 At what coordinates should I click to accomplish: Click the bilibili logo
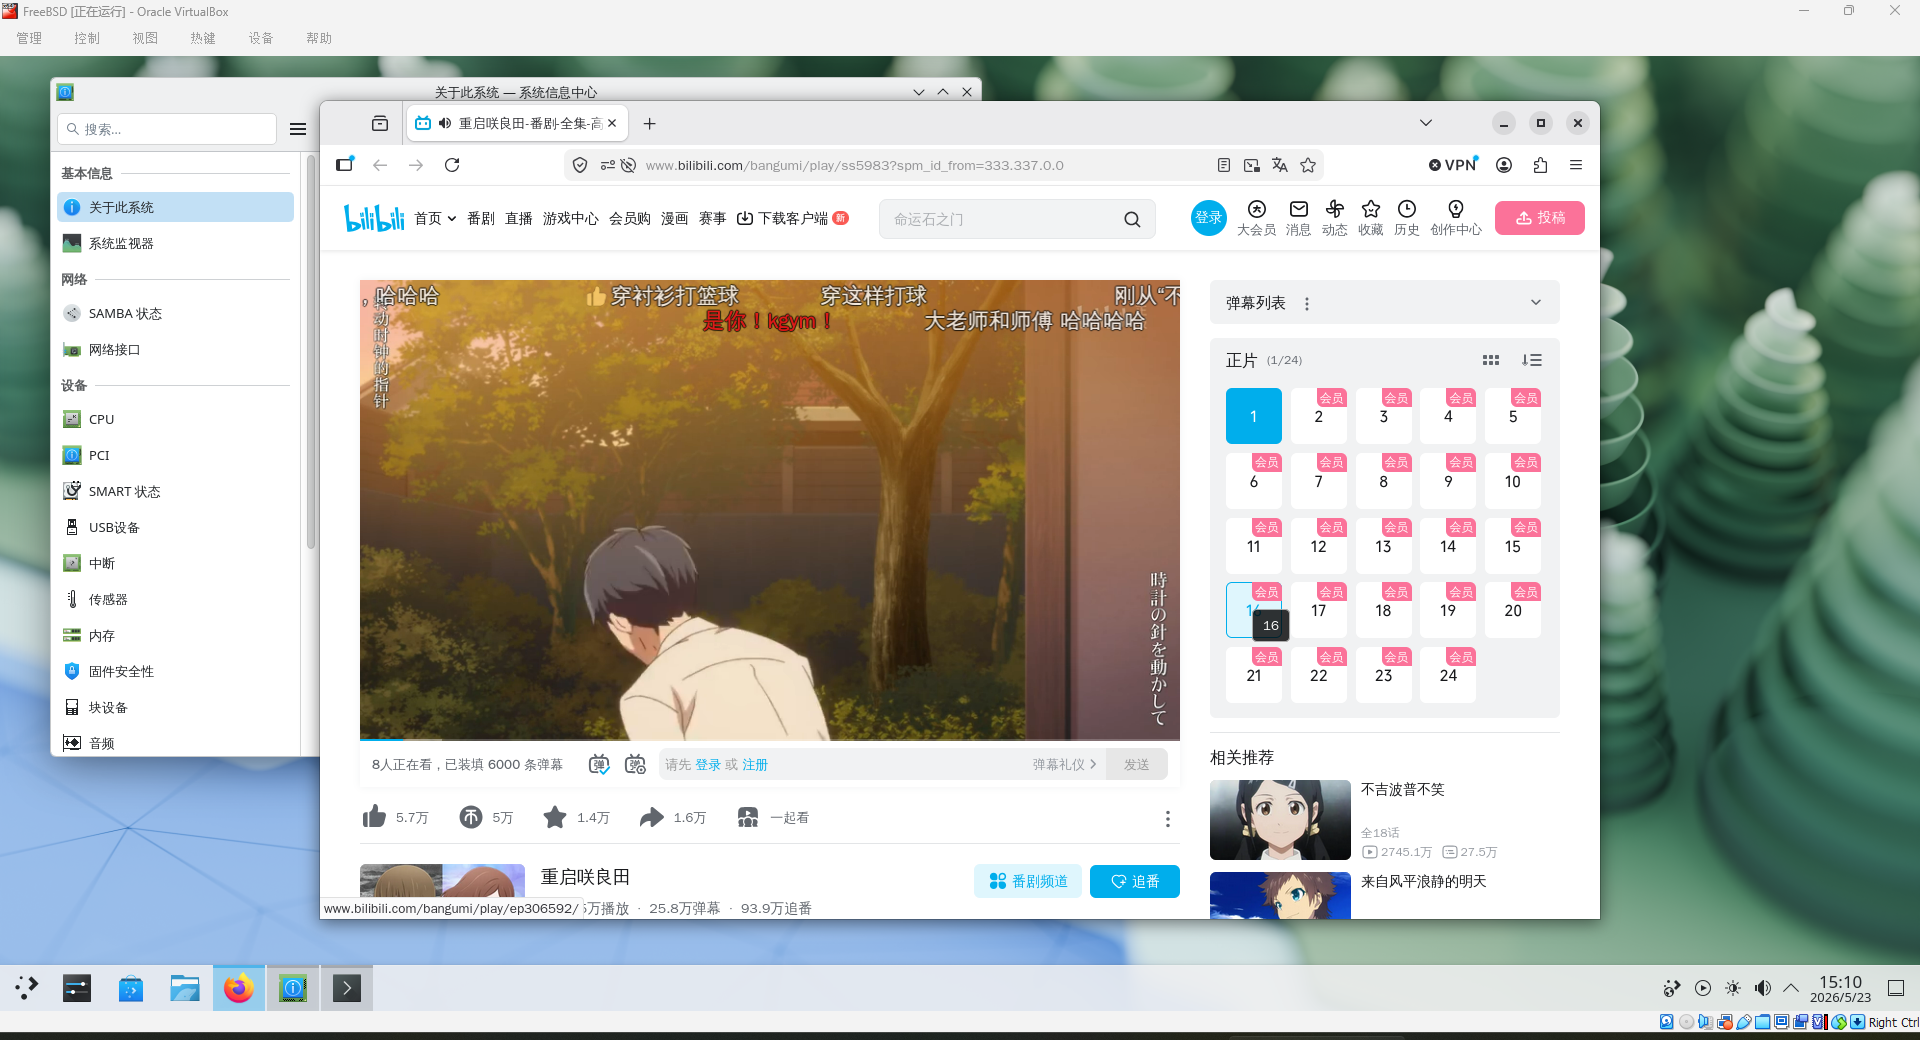[374, 218]
